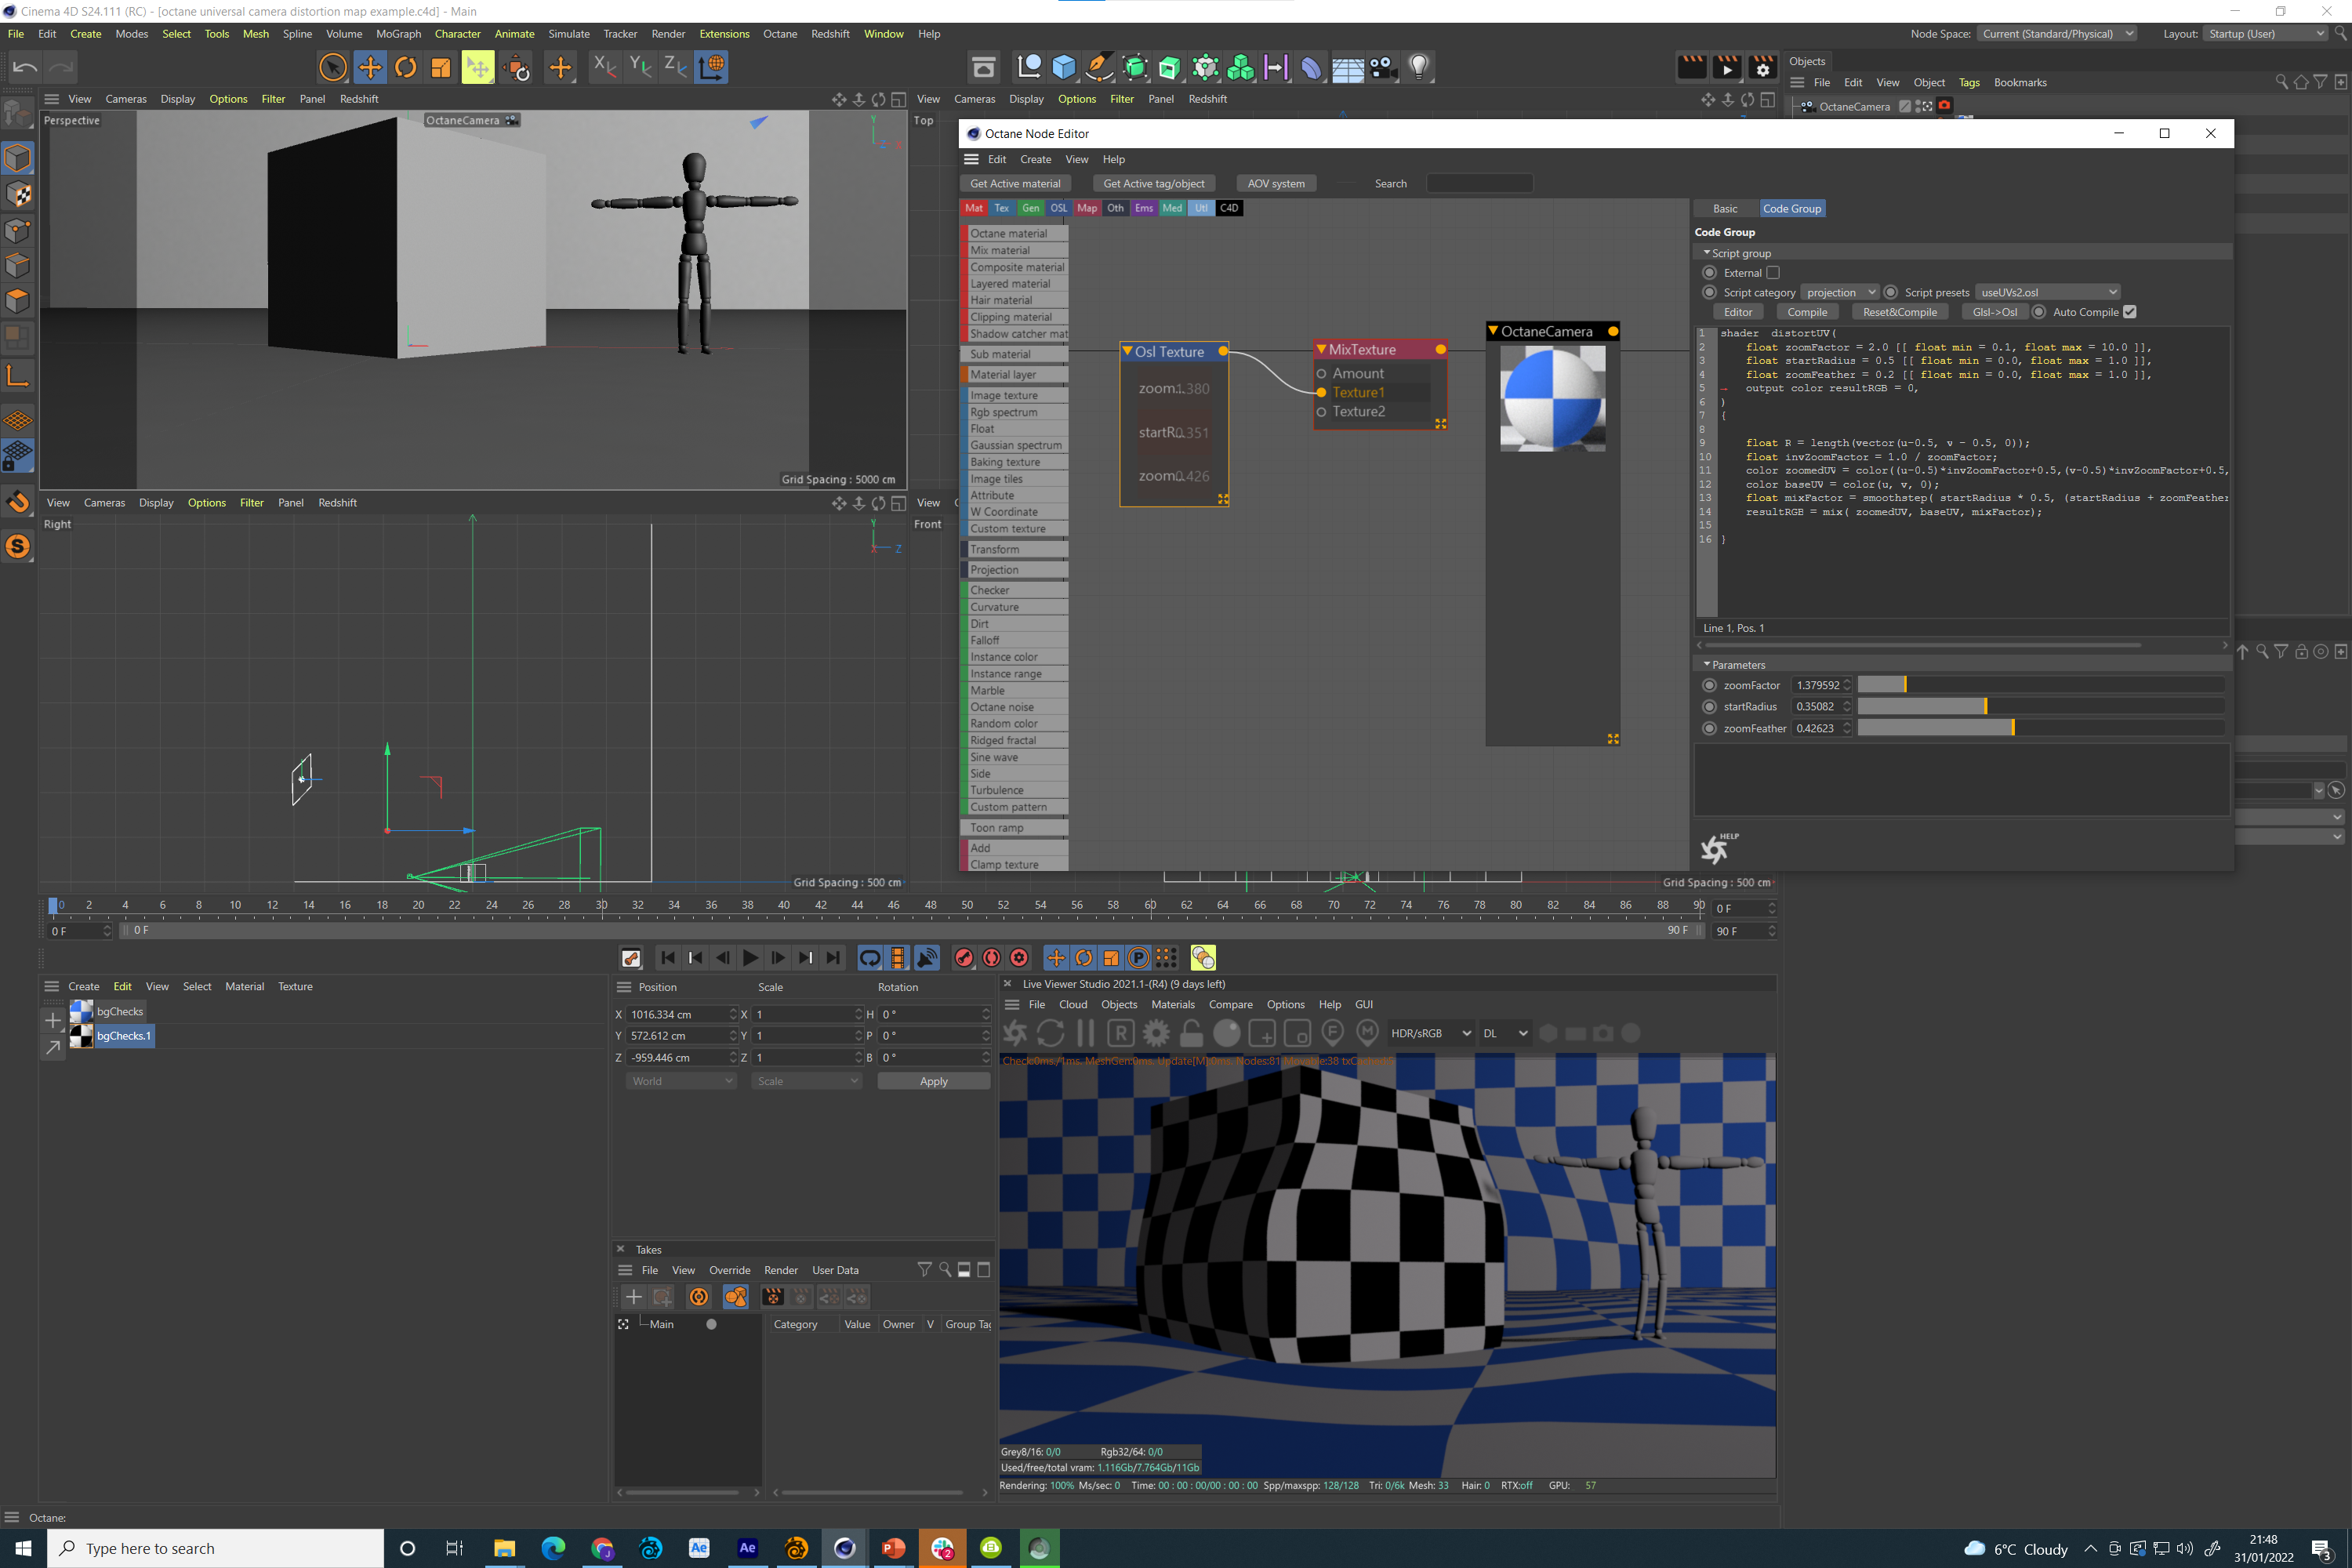The width and height of the screenshot is (2352, 1568).
Task: Click the Undo arrow icon
Action: click(x=25, y=67)
